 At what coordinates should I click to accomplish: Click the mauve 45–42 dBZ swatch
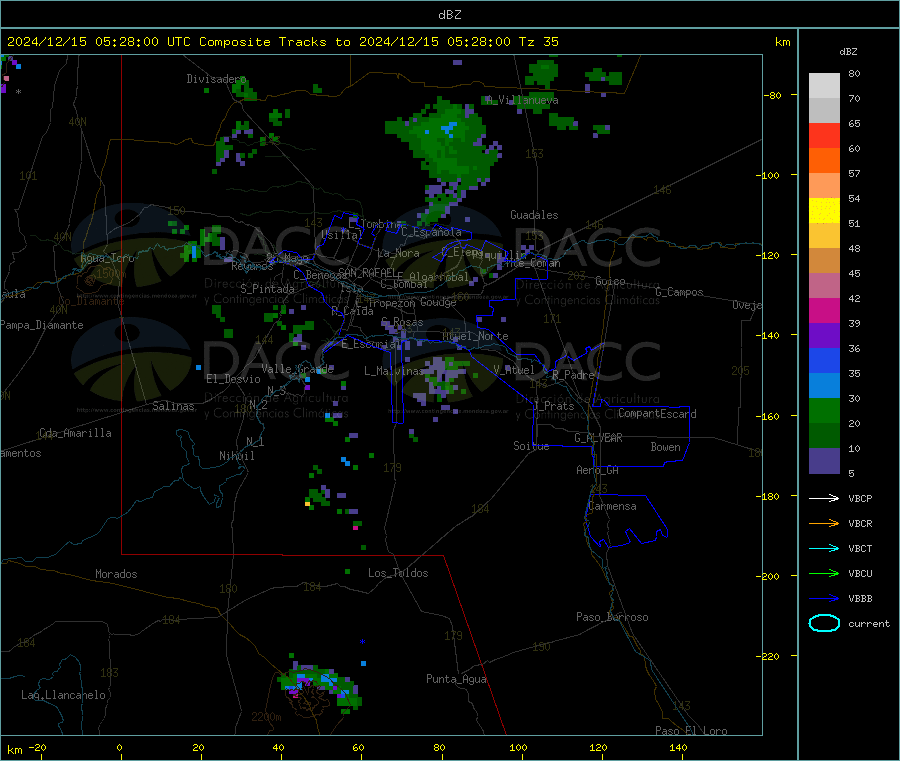pyautogui.click(x=824, y=285)
